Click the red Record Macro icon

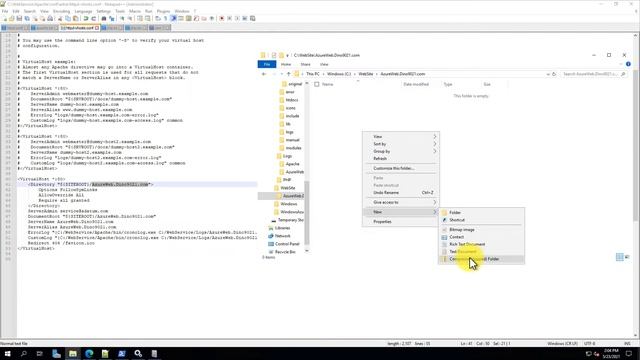pyautogui.click(x=222, y=18)
